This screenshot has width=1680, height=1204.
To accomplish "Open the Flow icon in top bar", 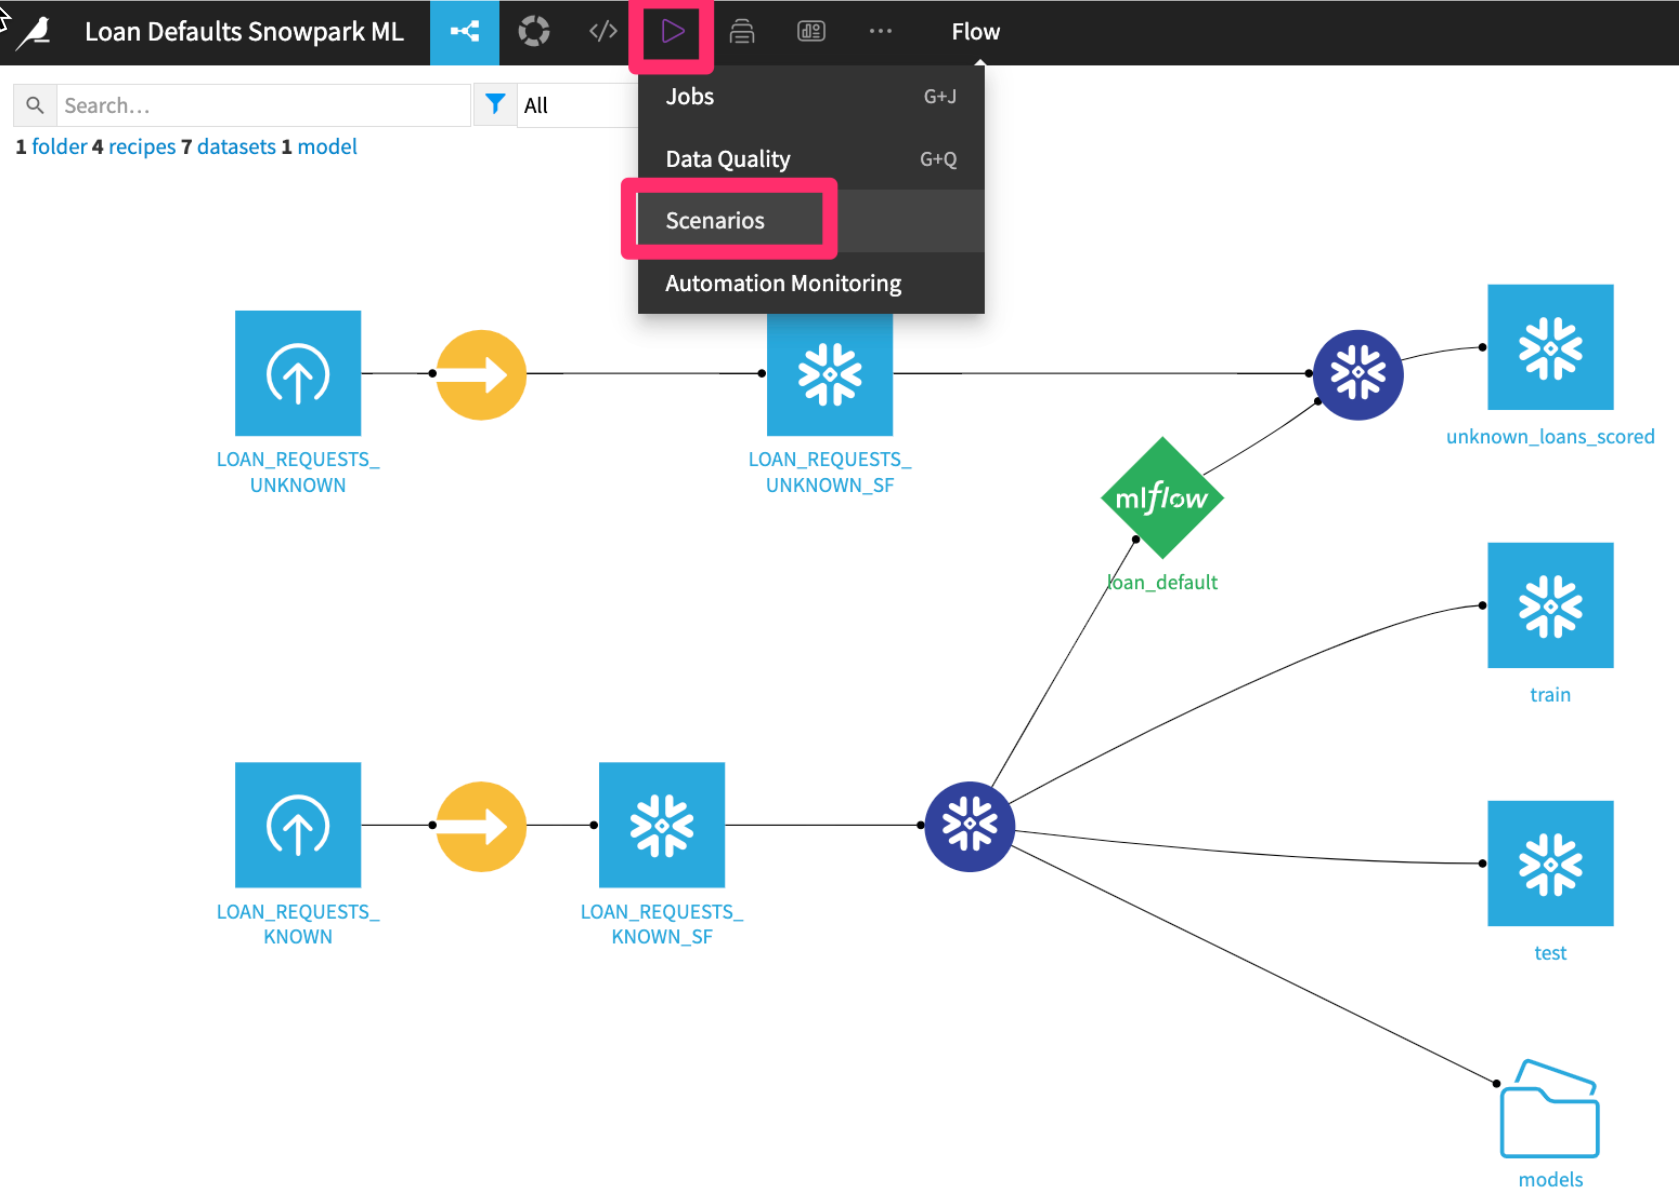I will pyautogui.click(x=464, y=32).
